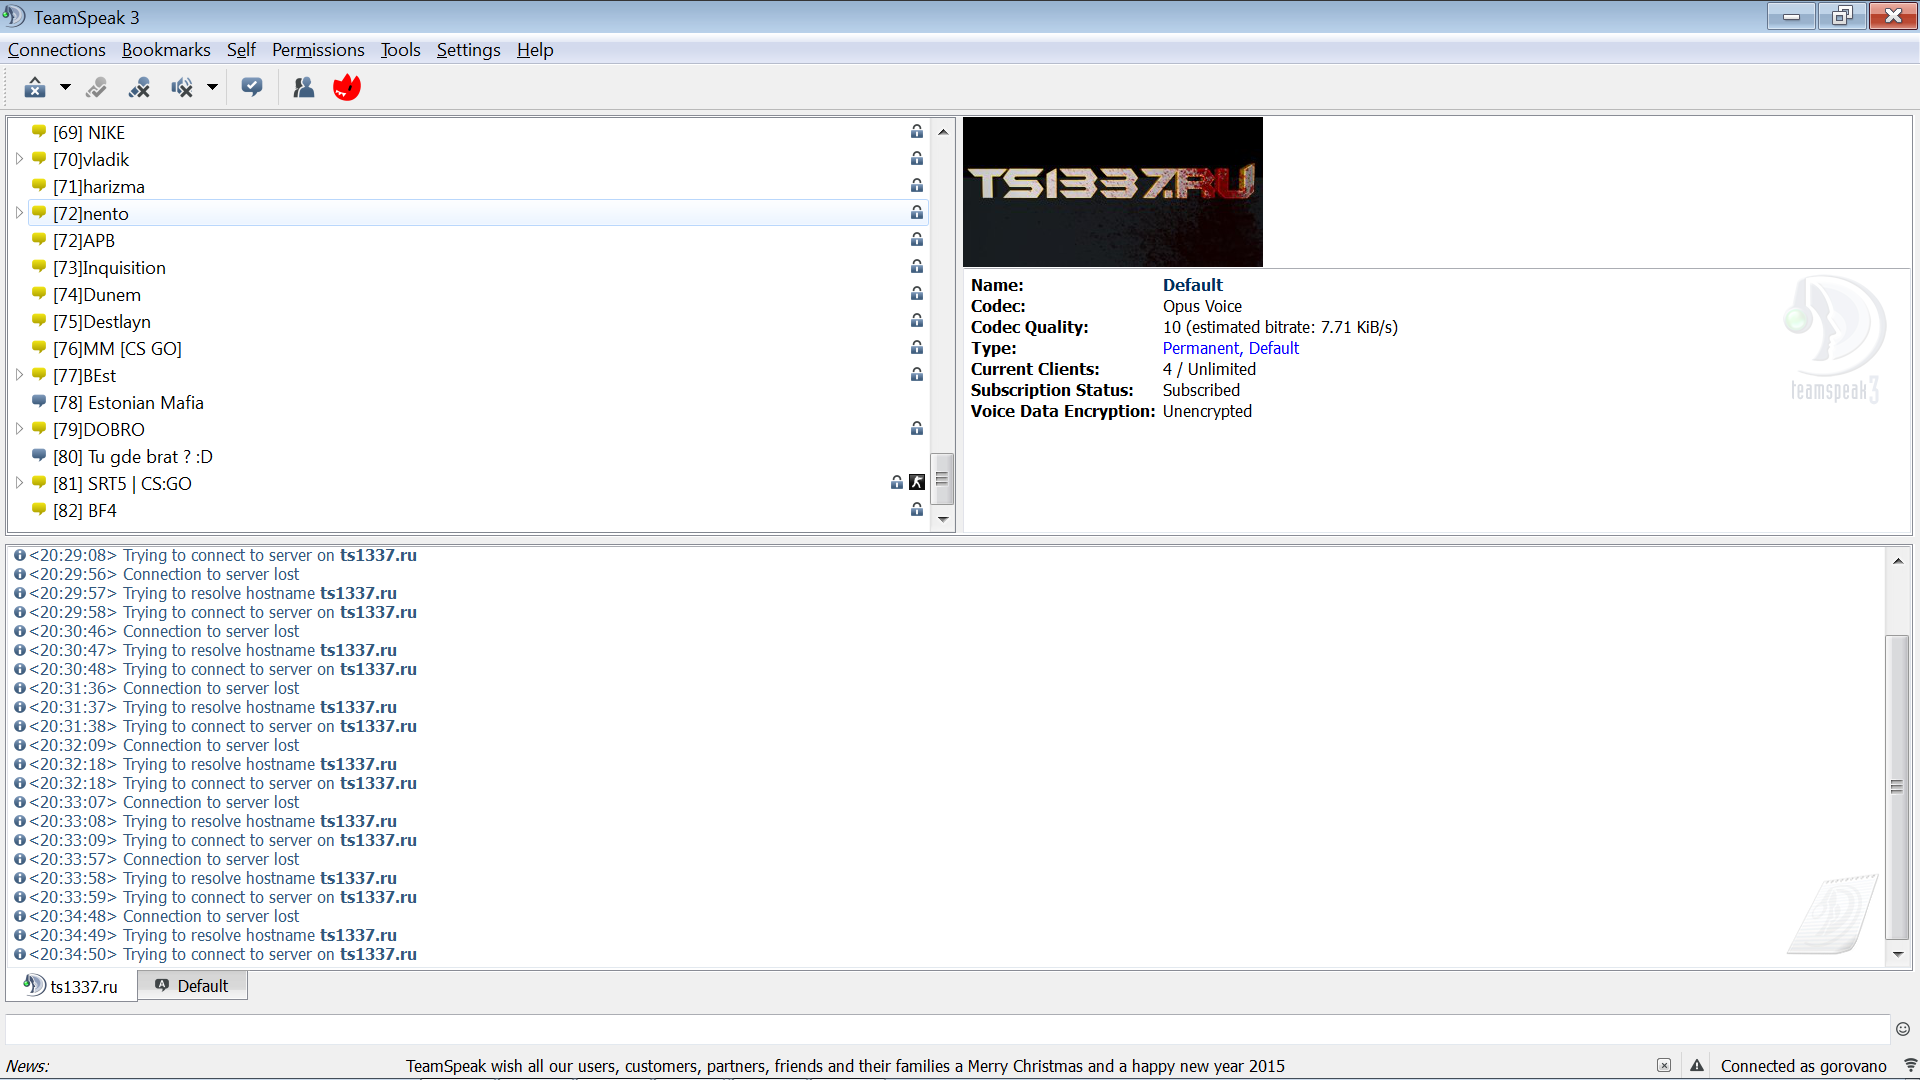Click the connection signal status icon

1910,1066
